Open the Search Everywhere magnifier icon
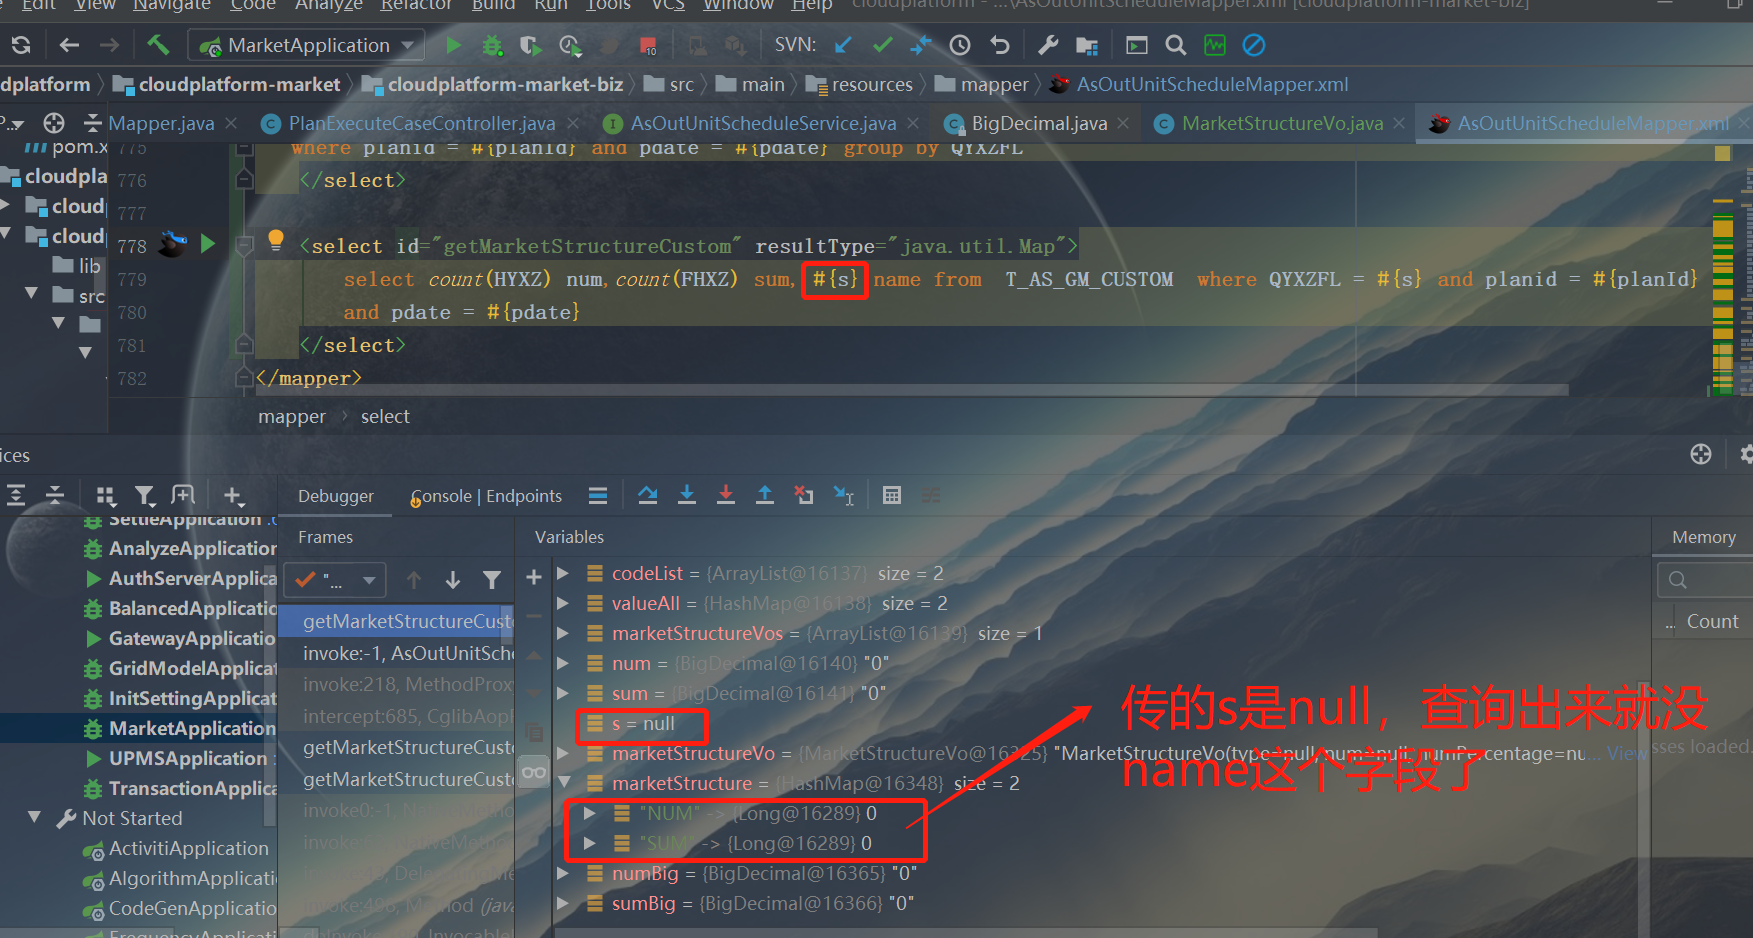Image resolution: width=1753 pixels, height=938 pixels. 1175,45
